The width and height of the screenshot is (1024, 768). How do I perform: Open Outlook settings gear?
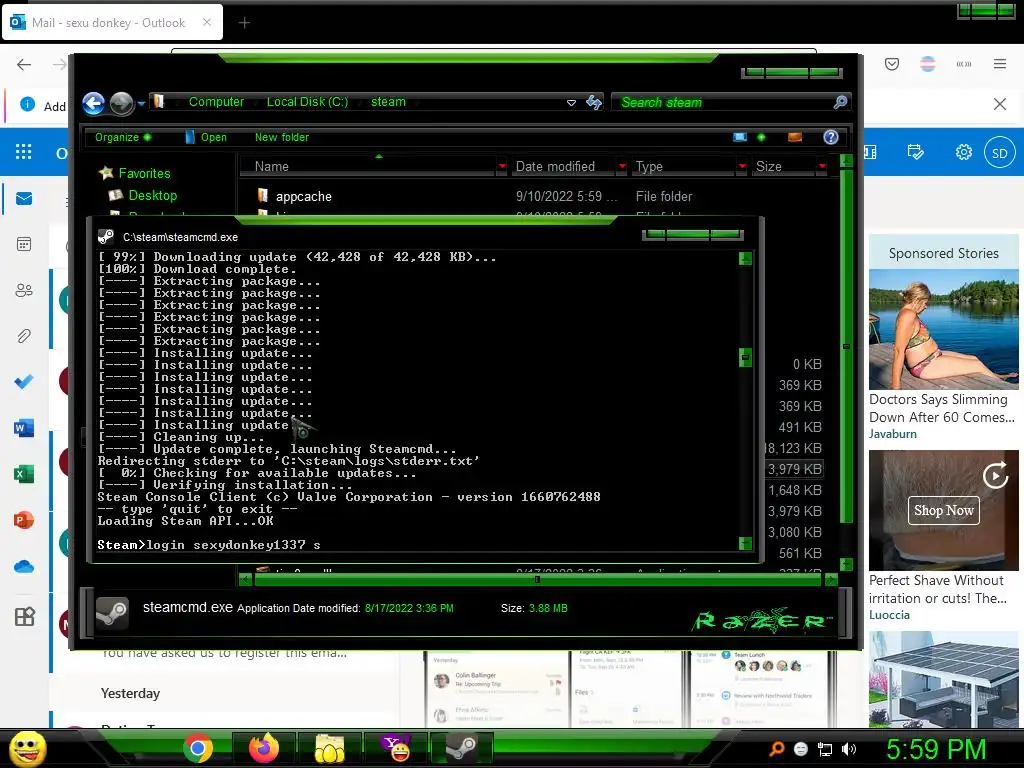coord(963,152)
